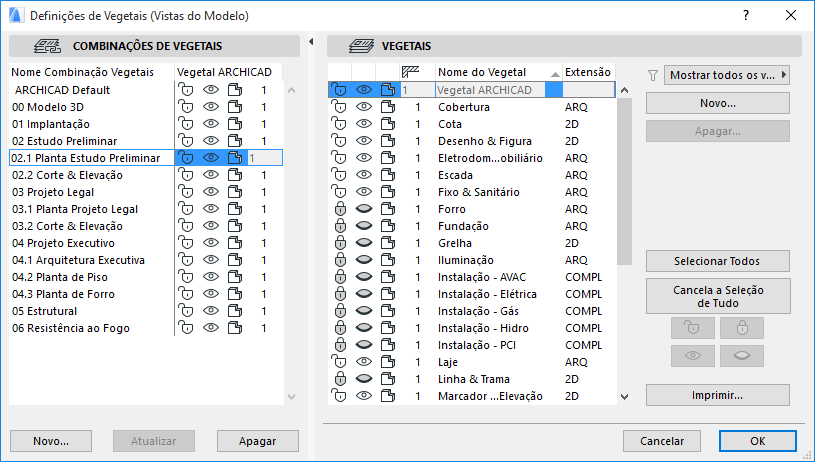The image size is (815, 462).
Task: Toggle visibility of Vegetal ARCHICAD layer
Action: click(x=364, y=90)
